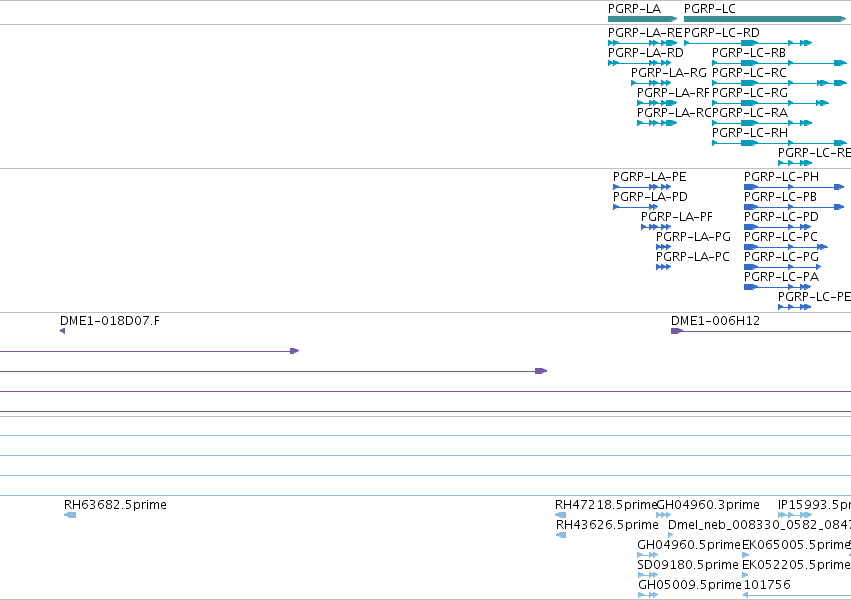Open transcript PGRP-LC-RB
The width and height of the screenshot is (851, 600).
click(779, 63)
